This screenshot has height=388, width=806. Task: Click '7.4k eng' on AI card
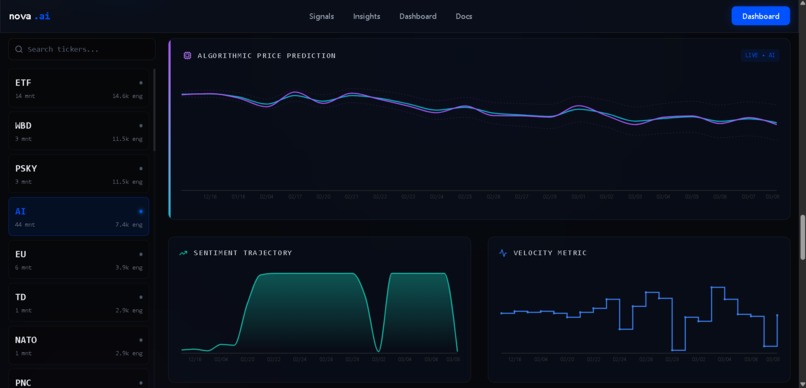[129, 225]
